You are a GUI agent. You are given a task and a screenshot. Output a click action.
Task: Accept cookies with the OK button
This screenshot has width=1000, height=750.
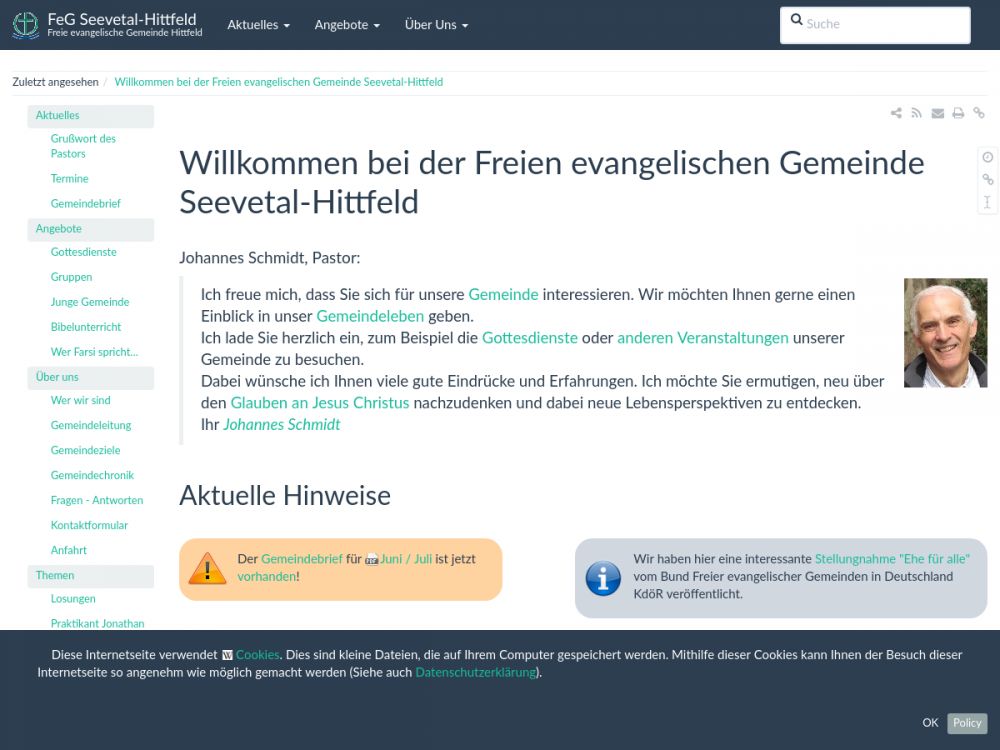[930, 723]
